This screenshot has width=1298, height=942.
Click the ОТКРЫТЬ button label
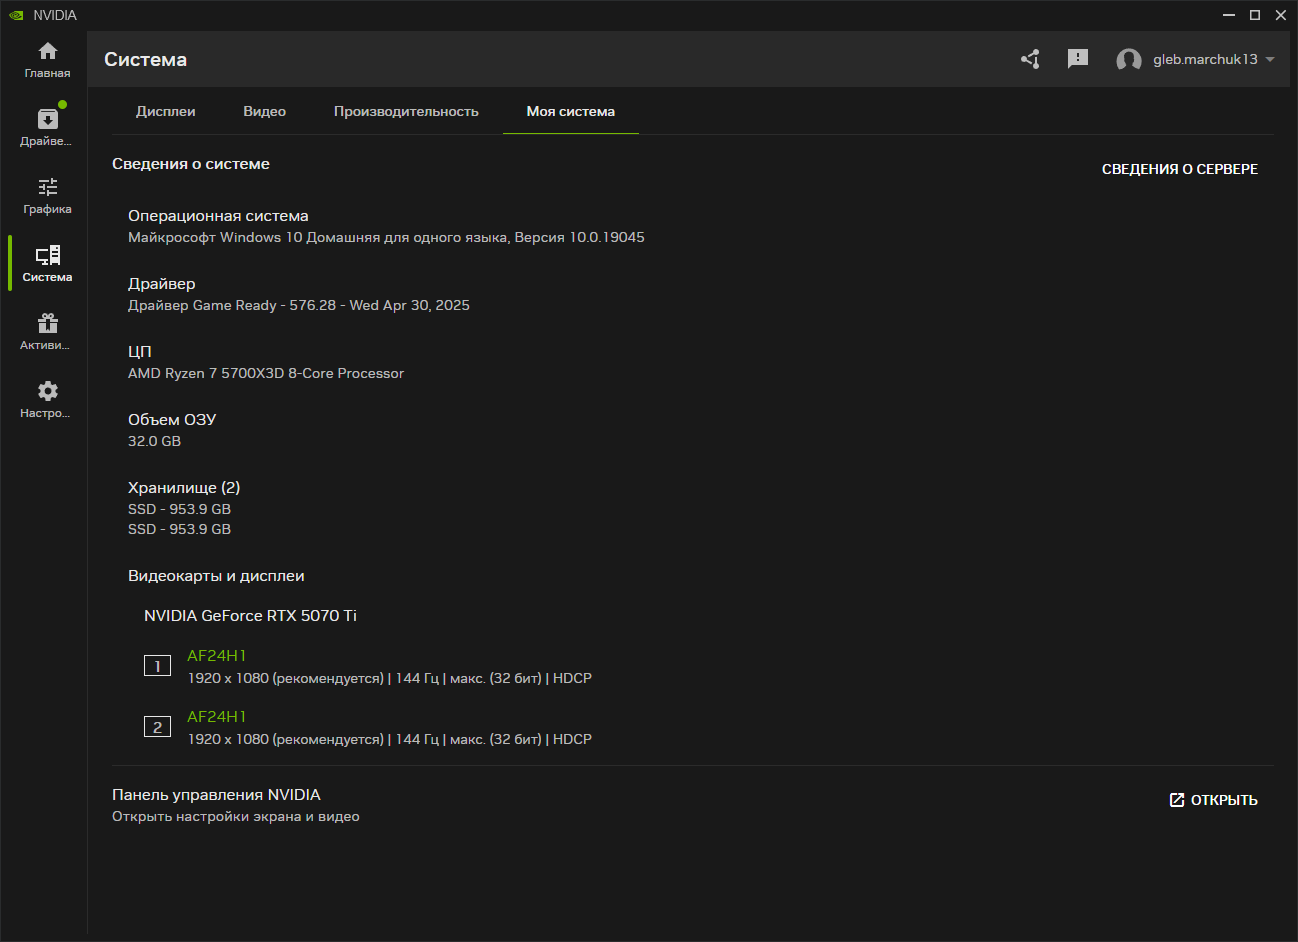point(1224,800)
